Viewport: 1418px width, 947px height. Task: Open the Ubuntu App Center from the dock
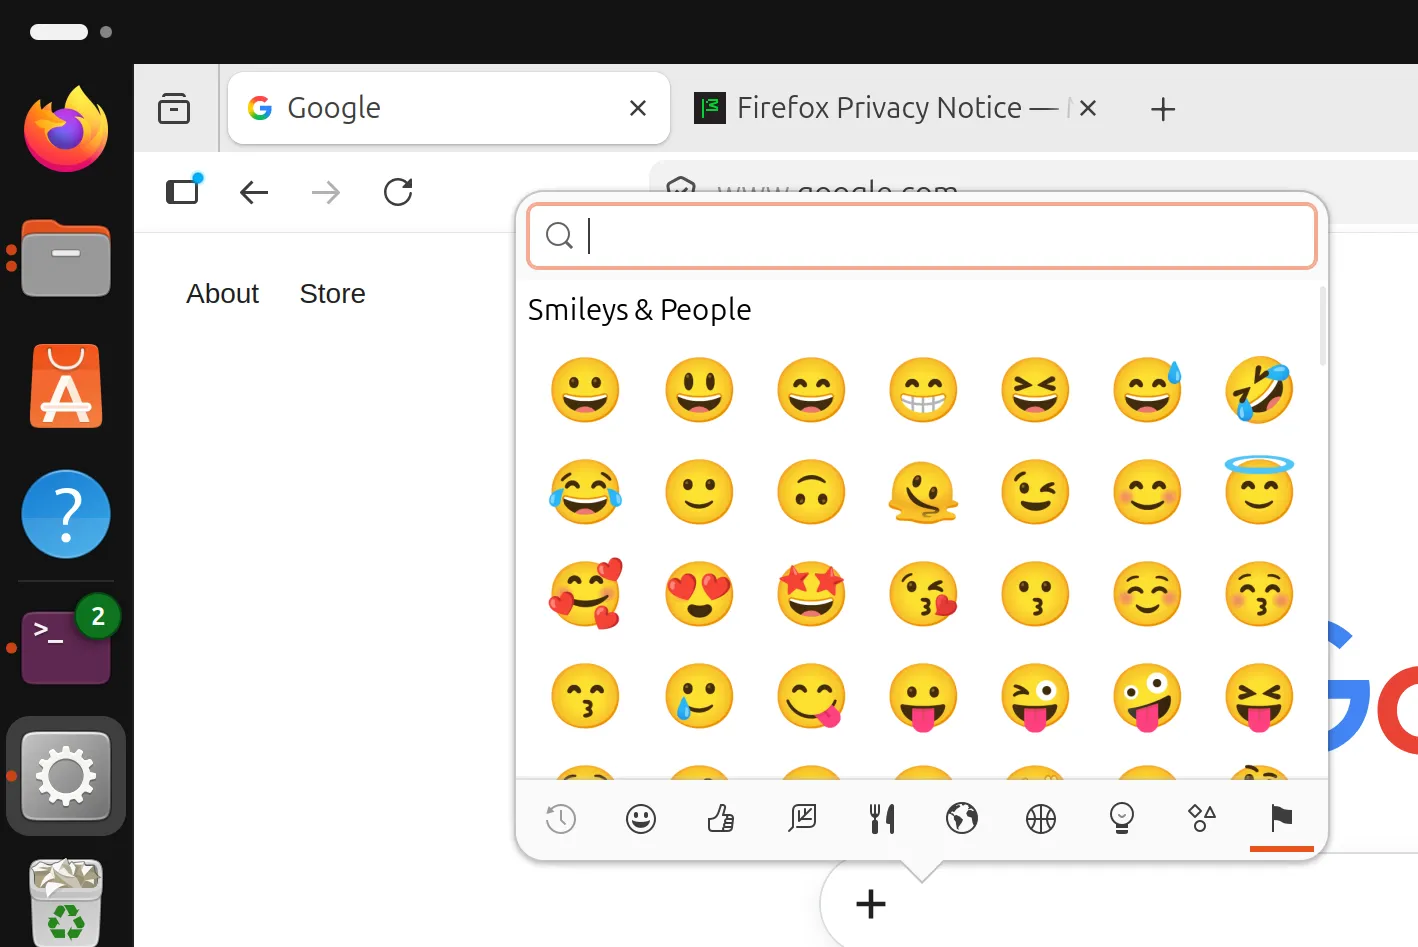(65, 386)
